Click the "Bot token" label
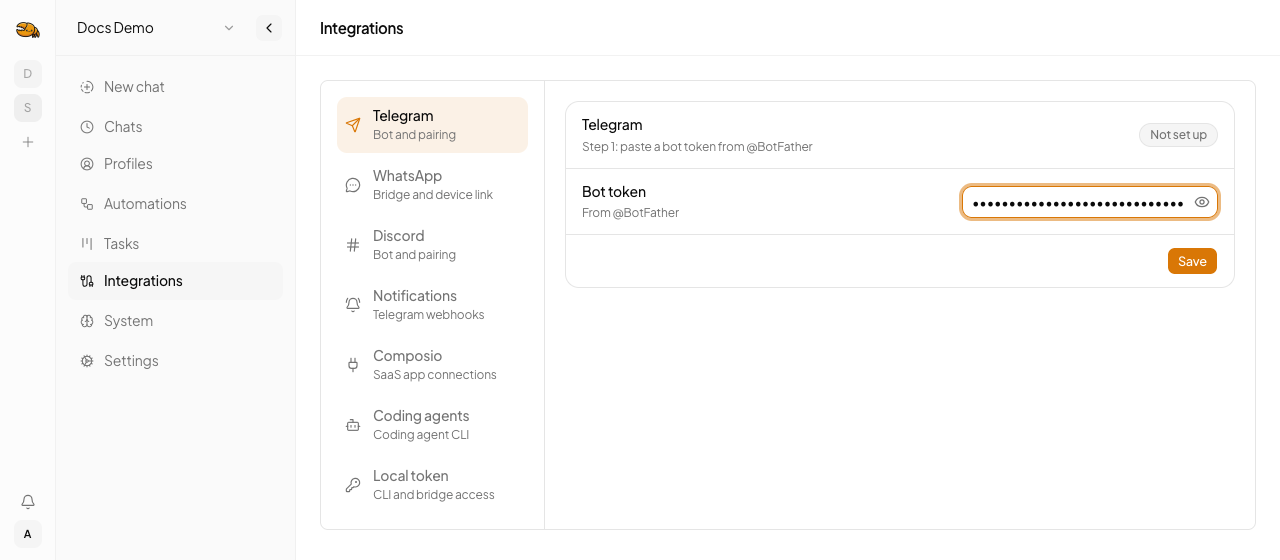This screenshot has width=1280, height=560. (x=614, y=192)
